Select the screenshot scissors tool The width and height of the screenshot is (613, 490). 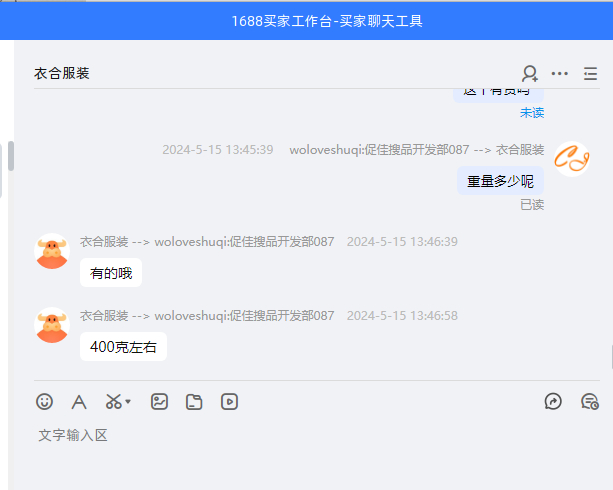coord(113,402)
